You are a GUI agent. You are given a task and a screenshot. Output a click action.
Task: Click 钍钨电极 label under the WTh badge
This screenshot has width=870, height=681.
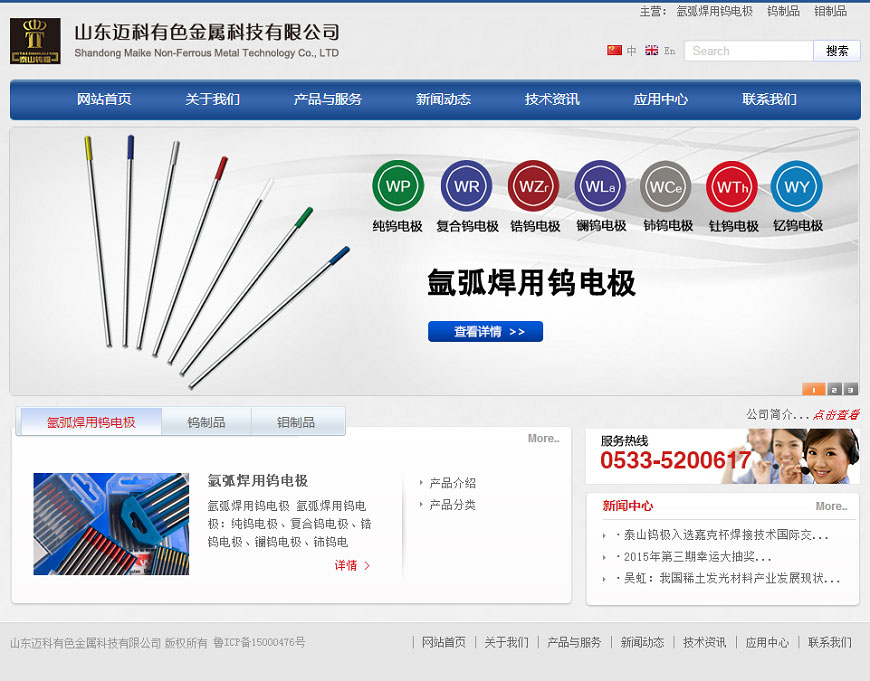[734, 226]
